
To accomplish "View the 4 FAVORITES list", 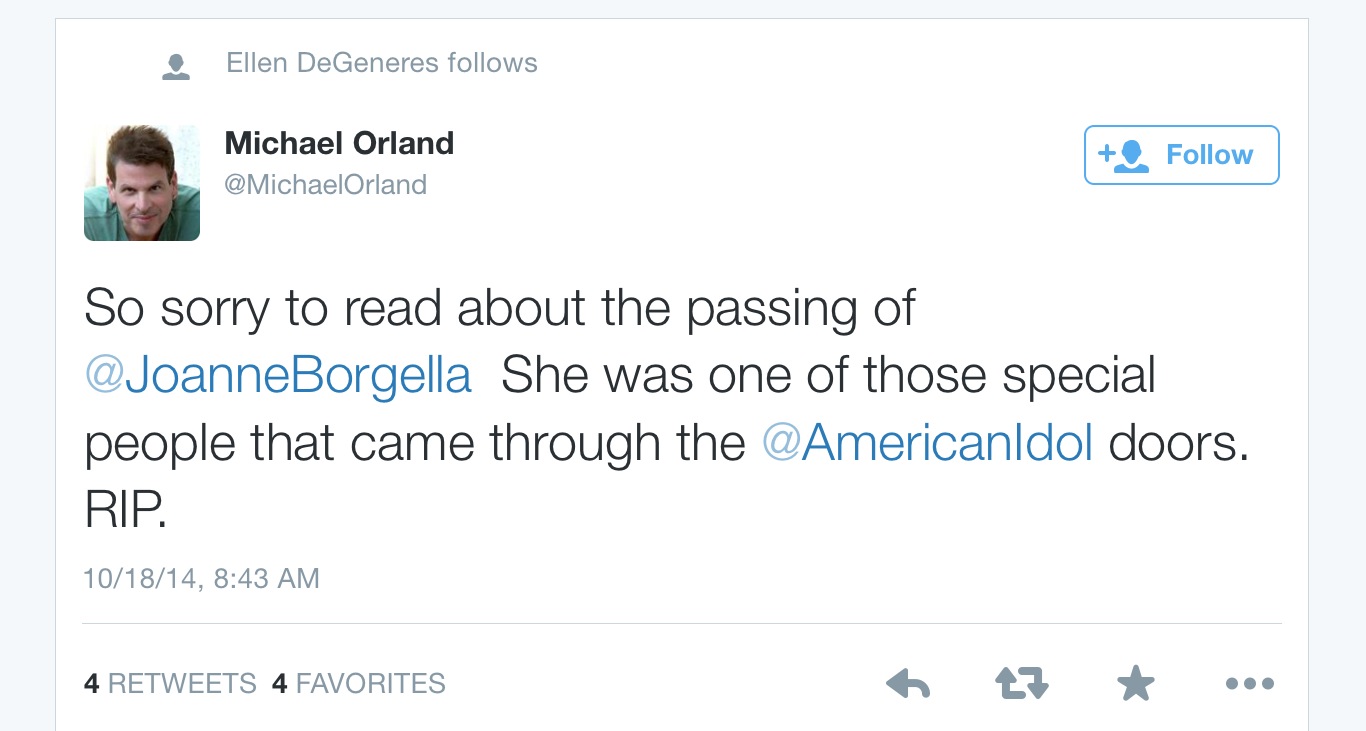I will coord(359,684).
